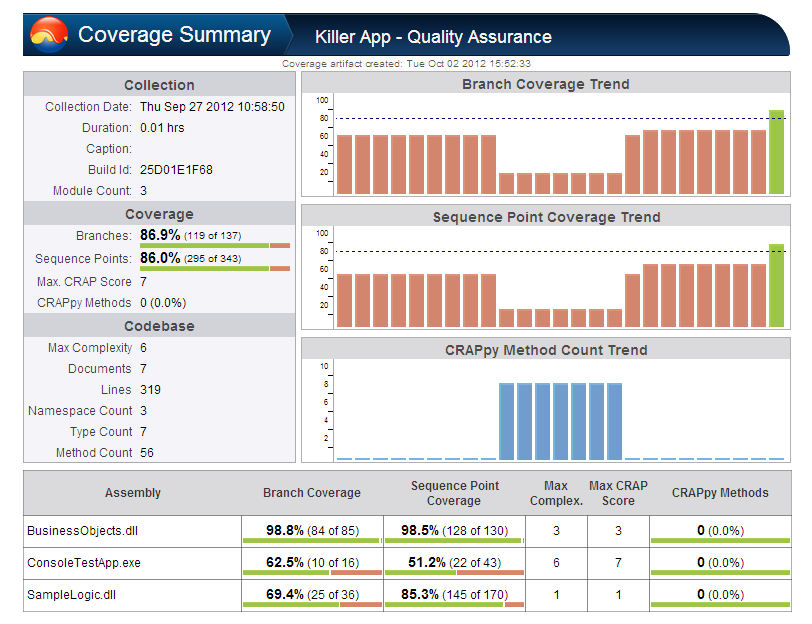Click the green bar in Branch Coverage Trend
812x624 pixels.
point(776,152)
